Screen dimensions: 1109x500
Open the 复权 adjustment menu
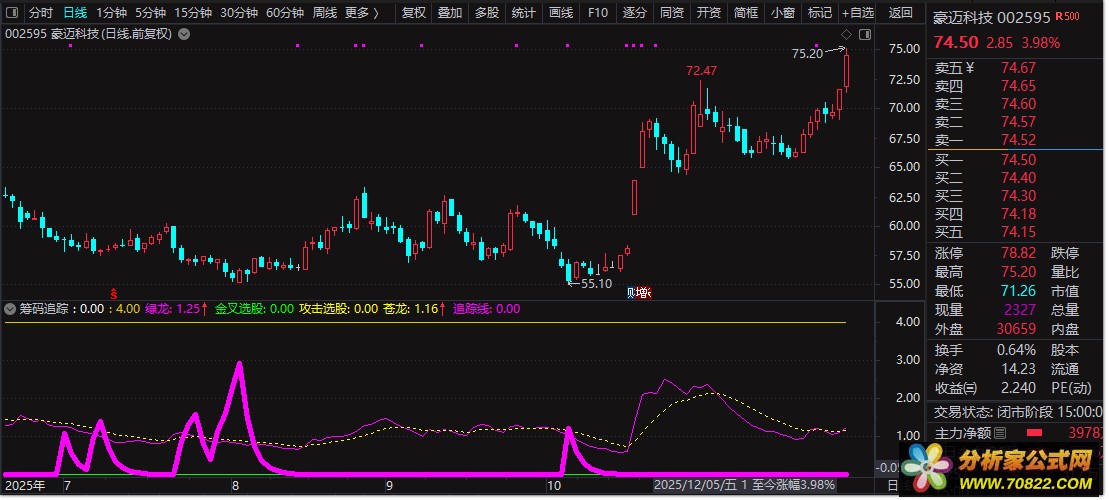pos(414,13)
